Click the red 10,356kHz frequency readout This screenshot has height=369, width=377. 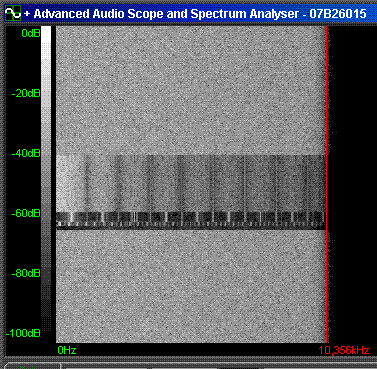click(x=344, y=350)
